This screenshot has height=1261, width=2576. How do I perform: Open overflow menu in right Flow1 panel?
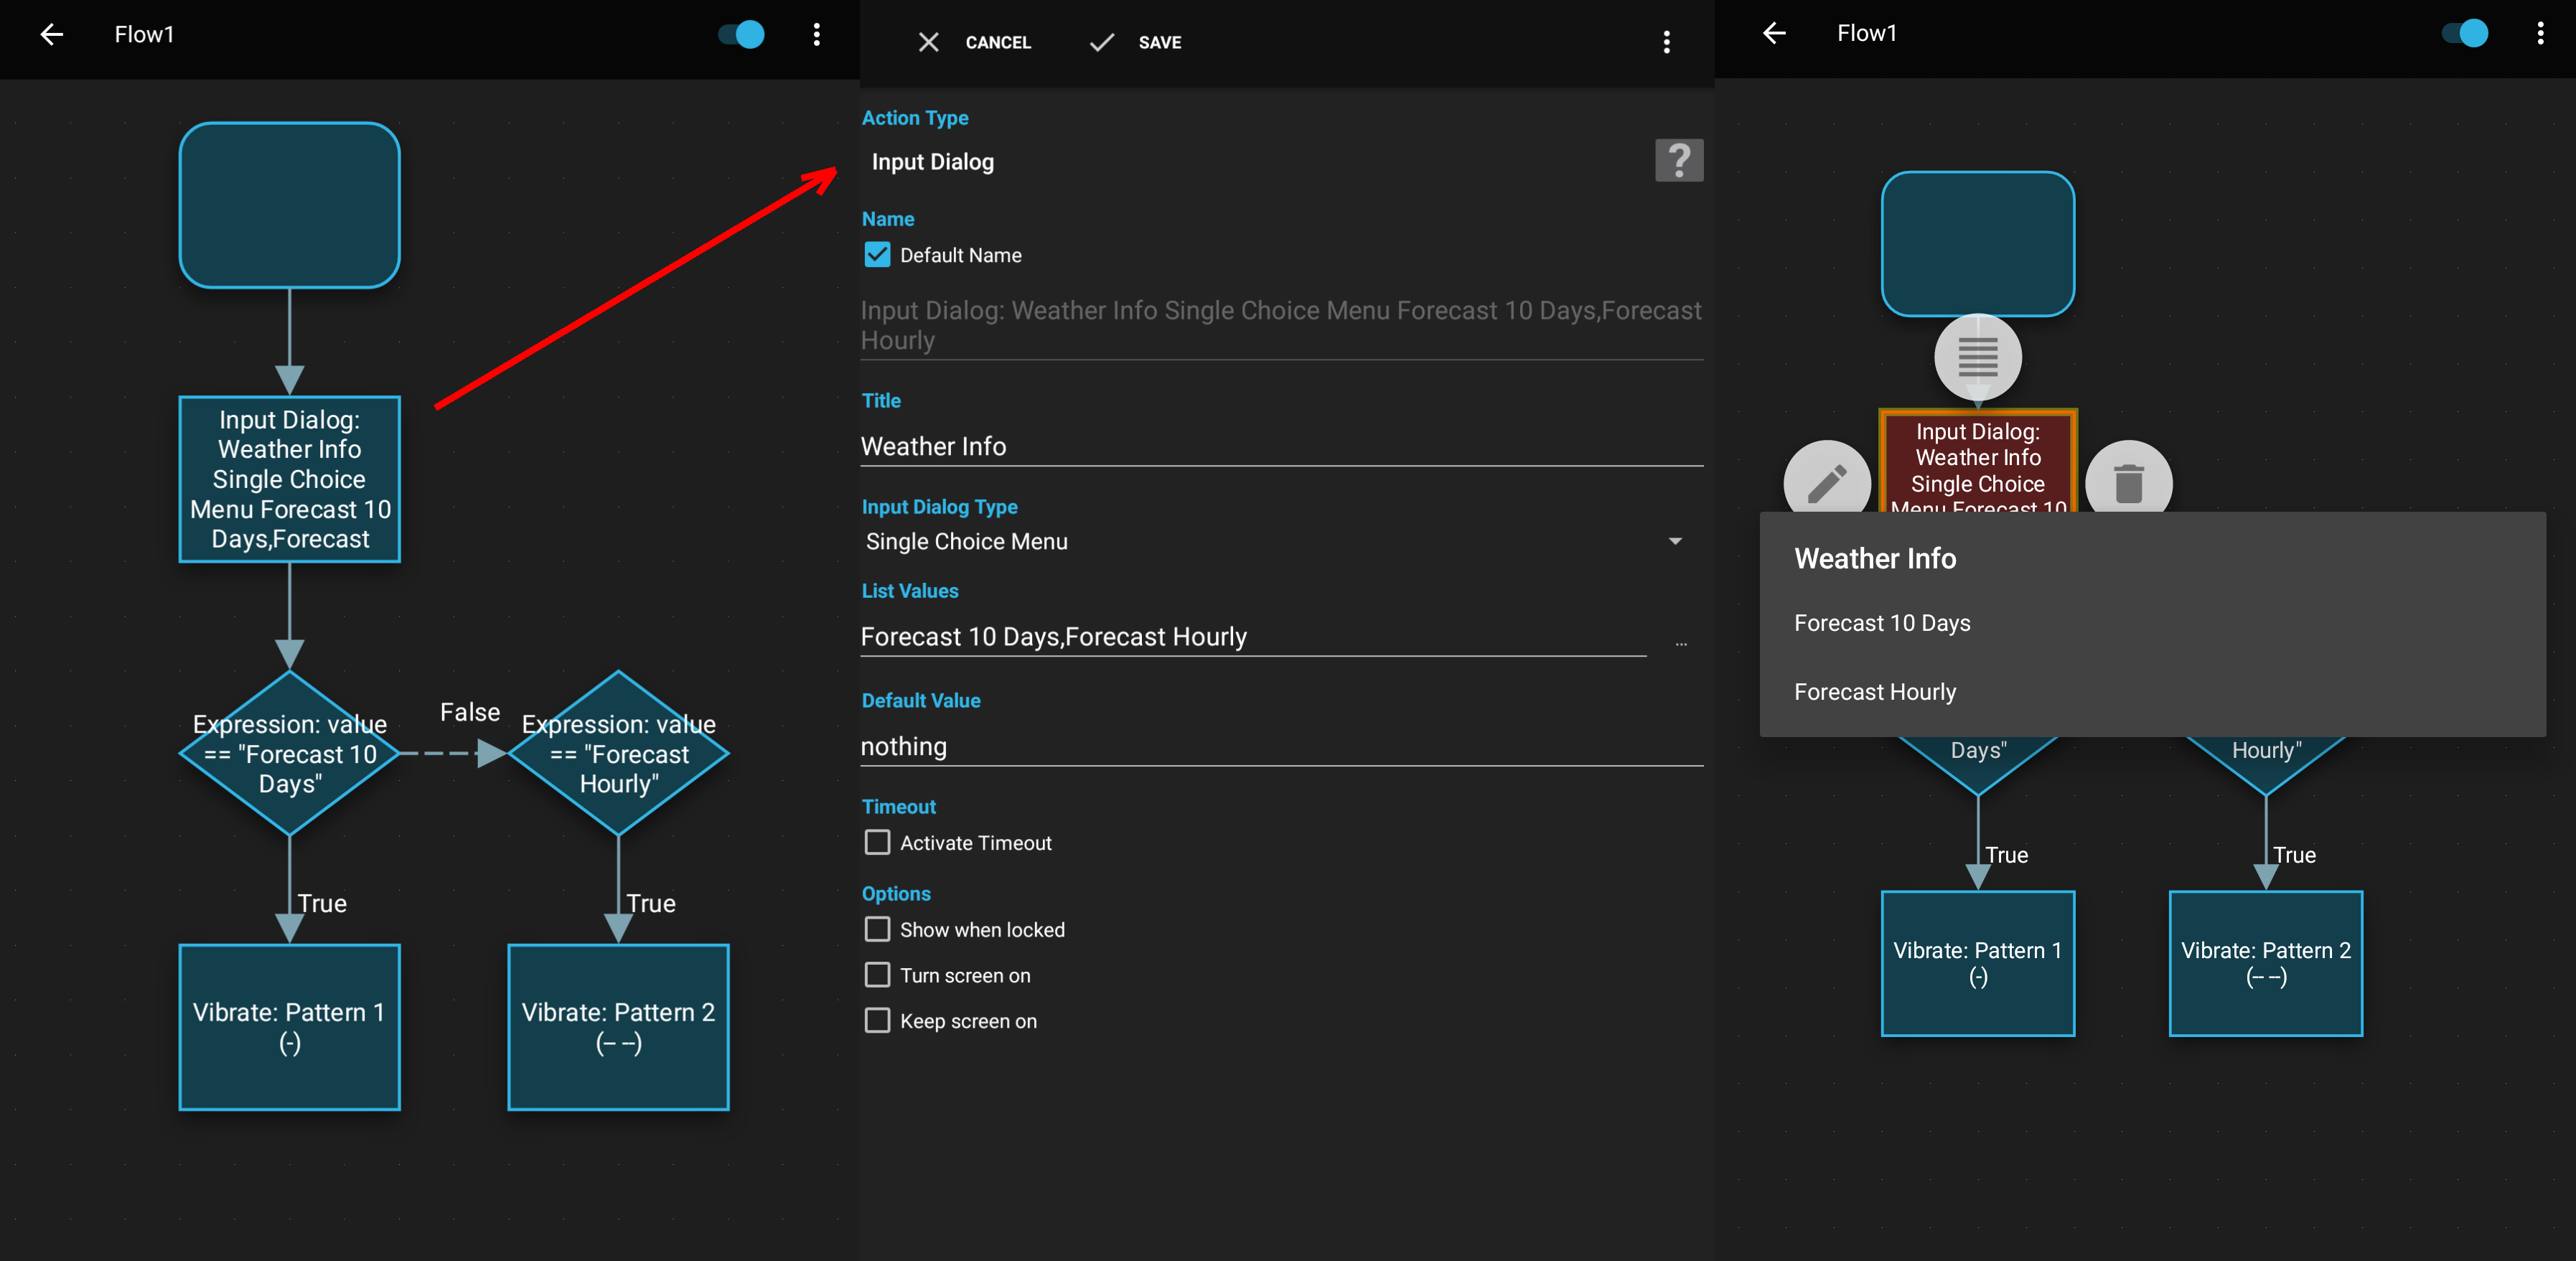click(2540, 33)
